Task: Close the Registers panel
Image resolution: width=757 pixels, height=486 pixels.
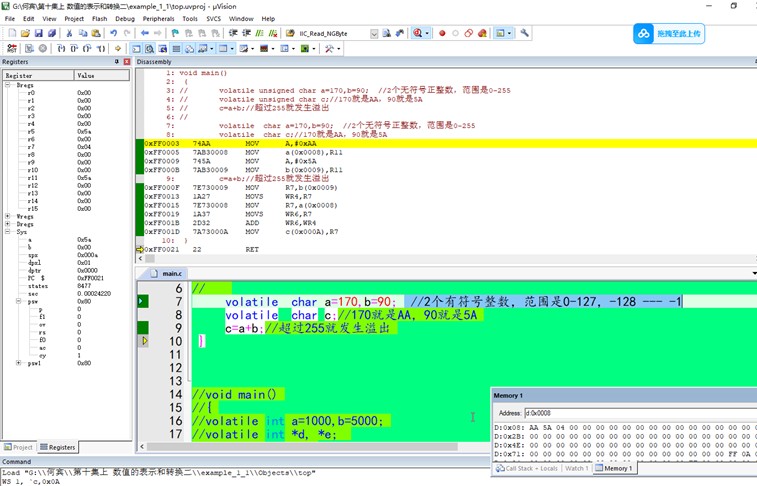Action: click(x=127, y=62)
